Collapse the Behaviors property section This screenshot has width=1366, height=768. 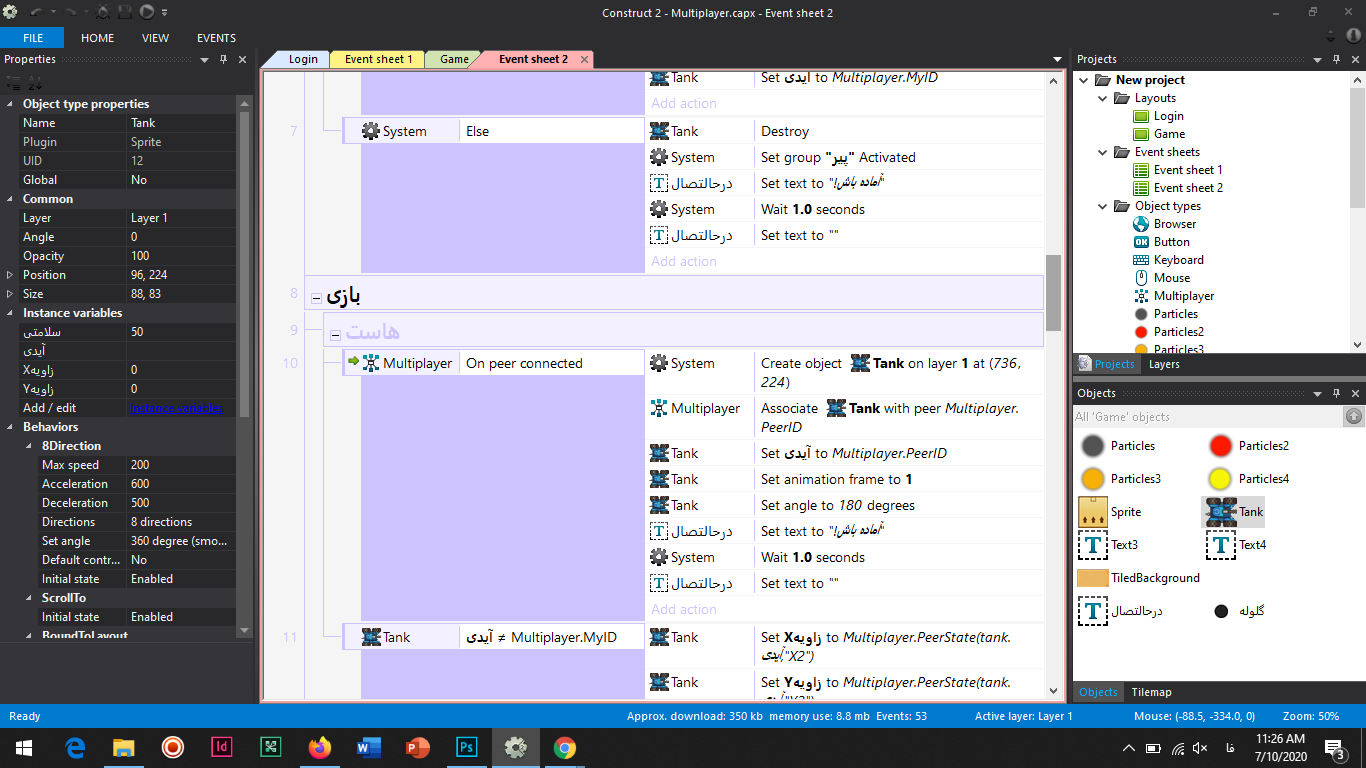pos(10,427)
